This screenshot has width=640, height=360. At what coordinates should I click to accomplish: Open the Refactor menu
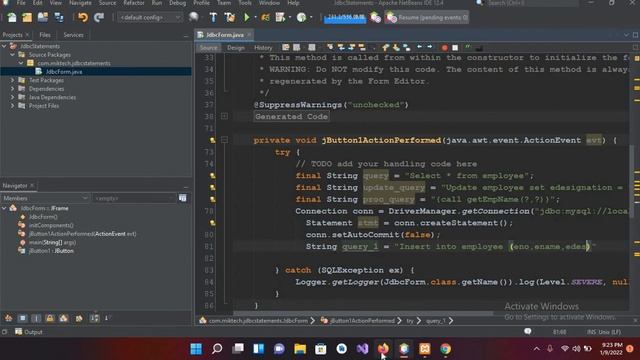click(x=134, y=3)
